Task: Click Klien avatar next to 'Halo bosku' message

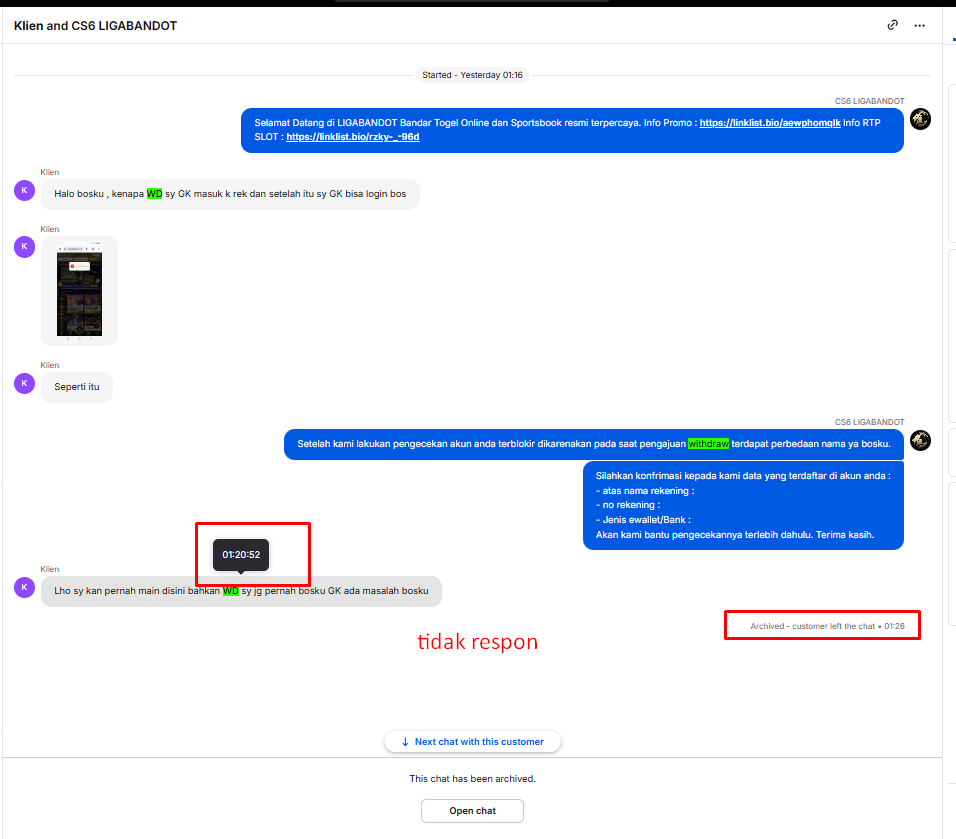Action: tap(24, 190)
